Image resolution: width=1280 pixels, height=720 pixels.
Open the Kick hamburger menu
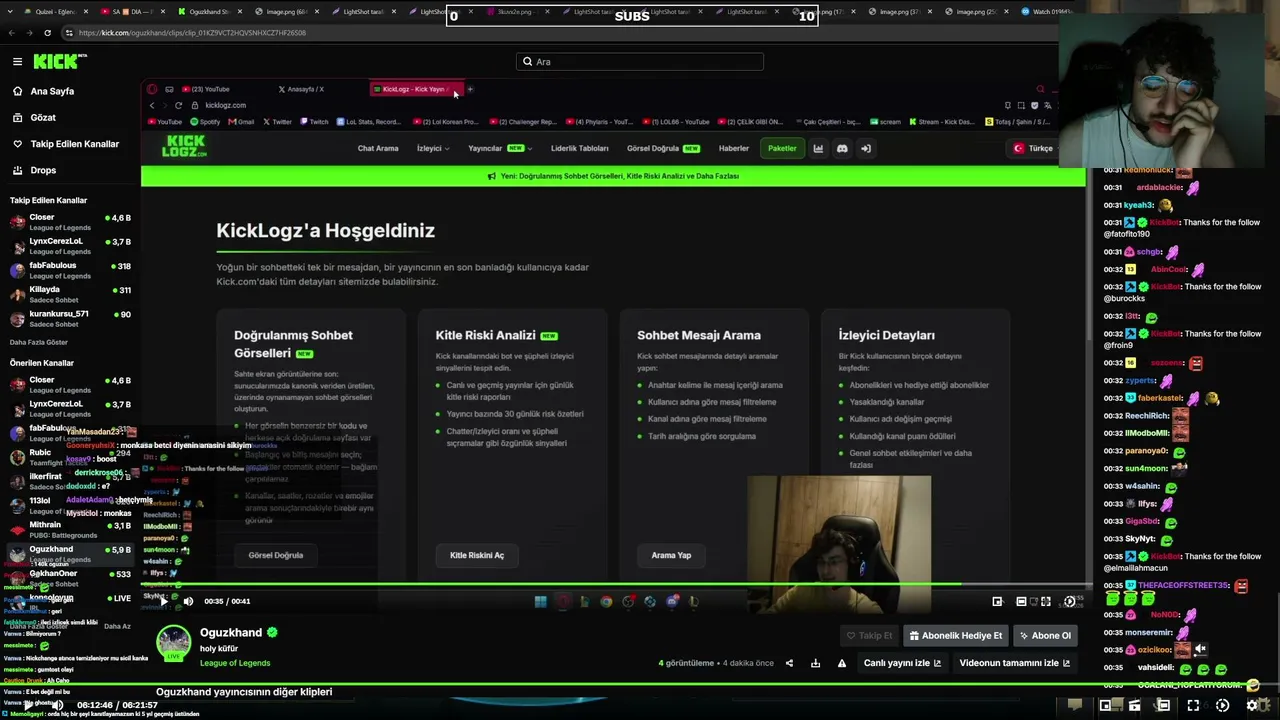pos(17,62)
